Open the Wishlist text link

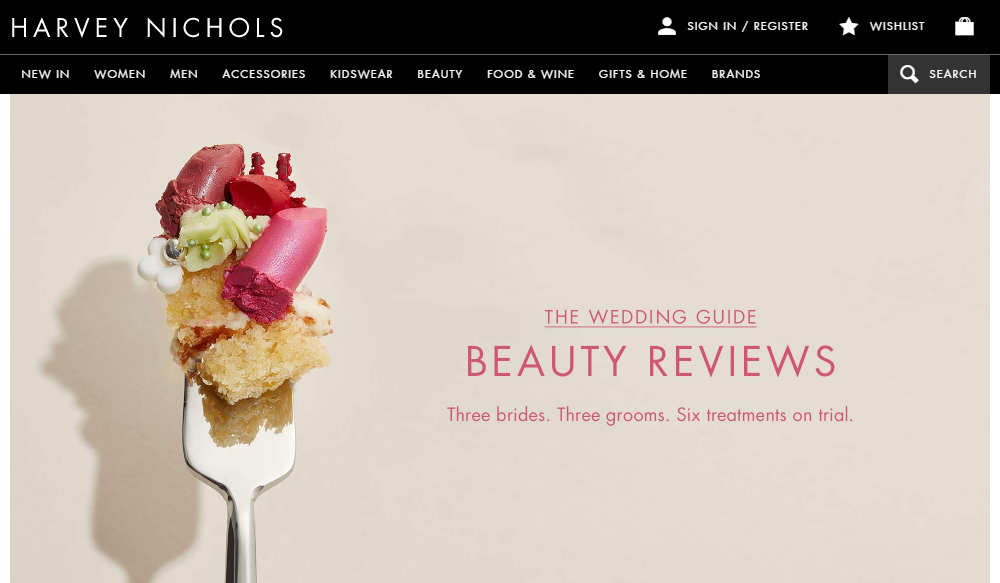click(x=897, y=26)
